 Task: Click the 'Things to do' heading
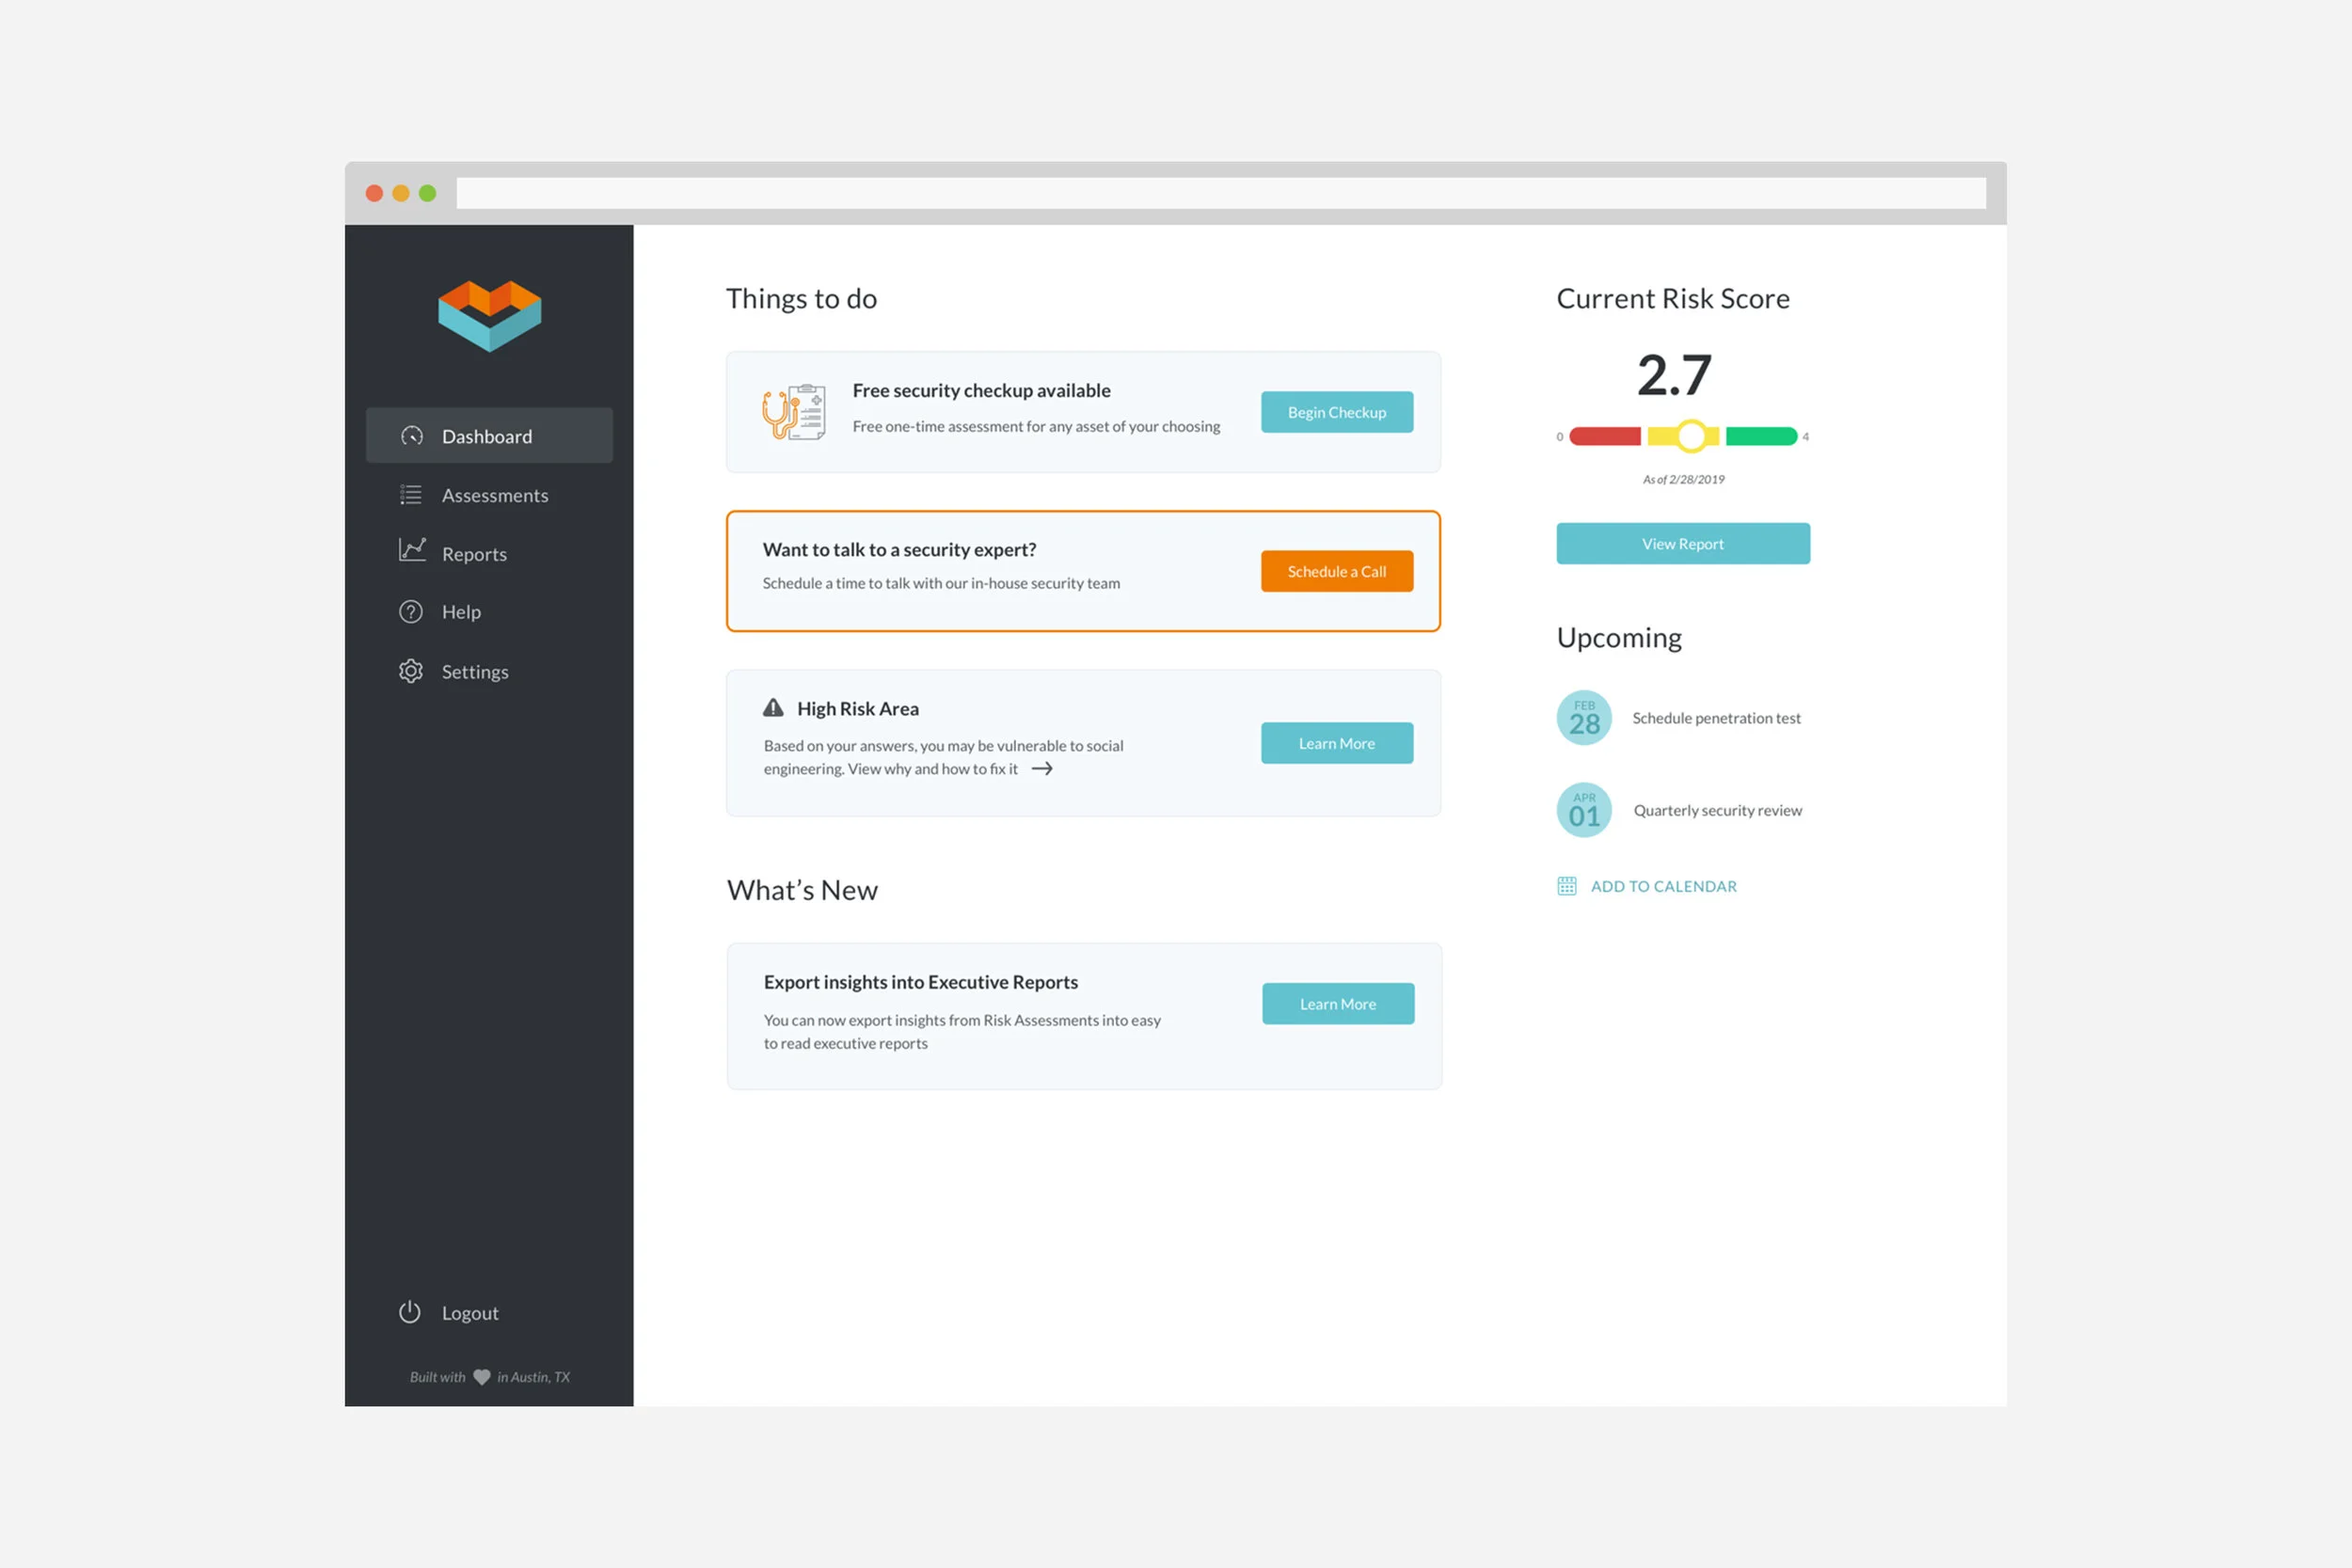pos(801,298)
